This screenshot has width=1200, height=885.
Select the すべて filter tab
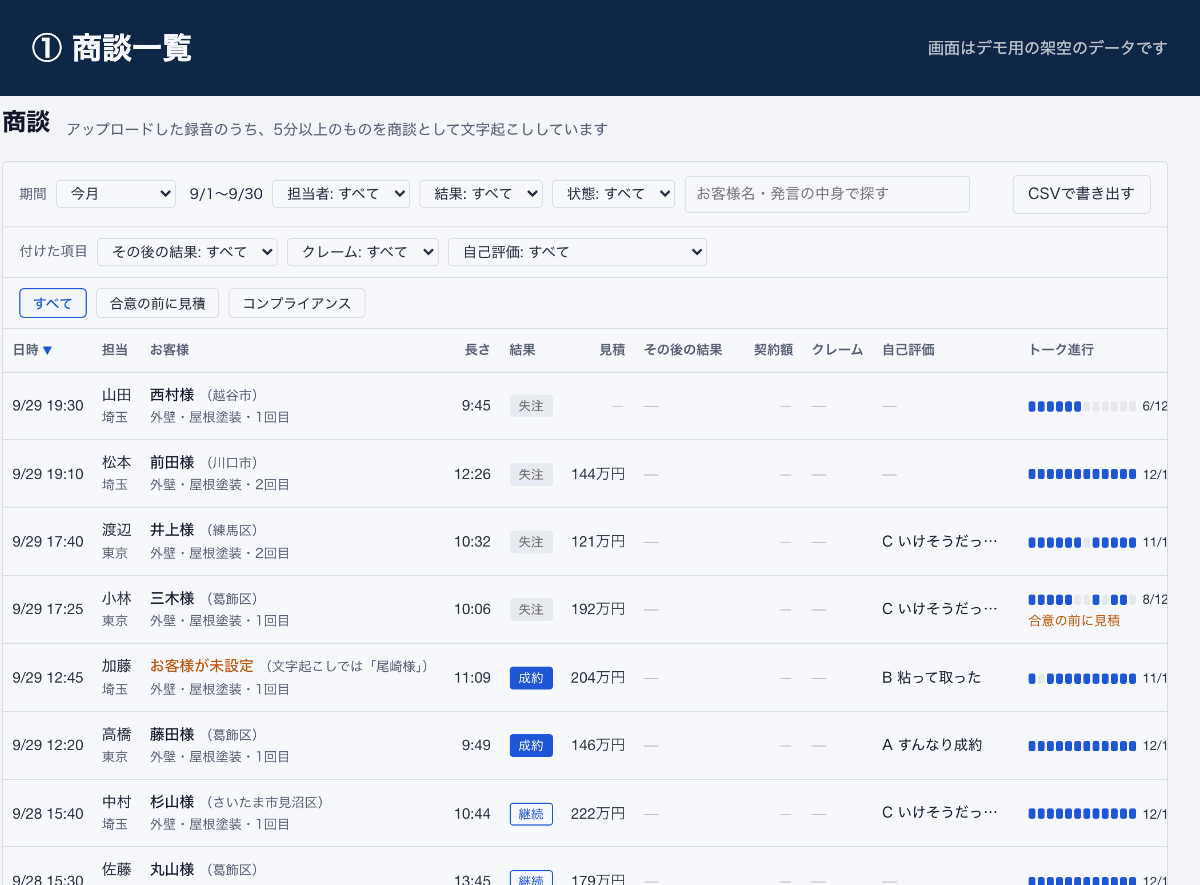tap(53, 303)
